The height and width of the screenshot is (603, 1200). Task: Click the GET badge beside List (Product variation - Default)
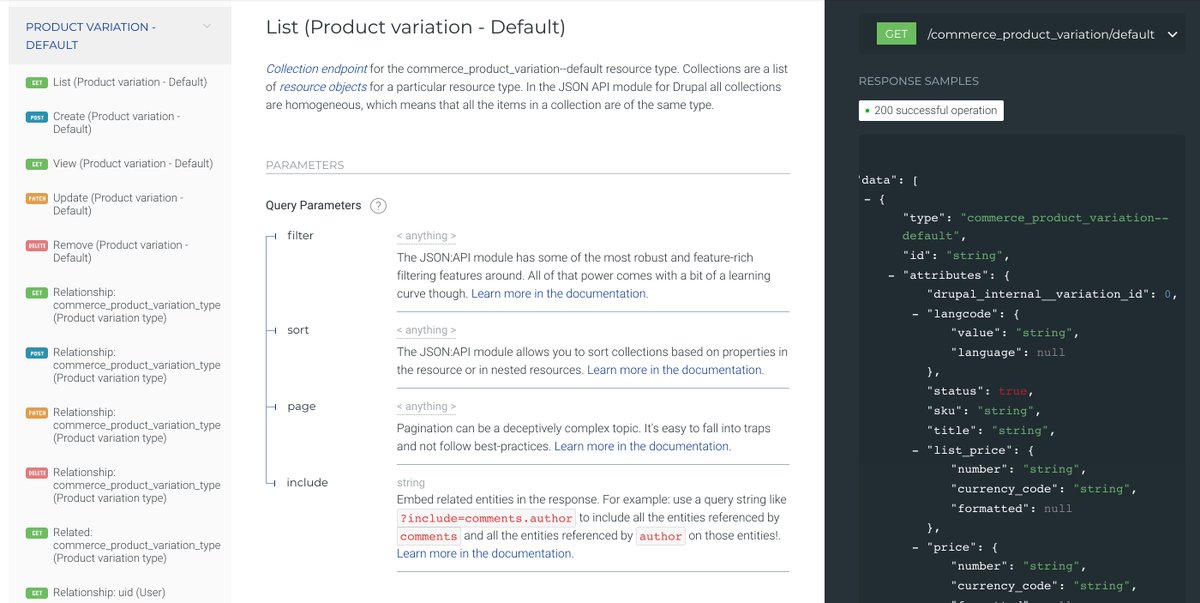pyautogui.click(x=37, y=82)
